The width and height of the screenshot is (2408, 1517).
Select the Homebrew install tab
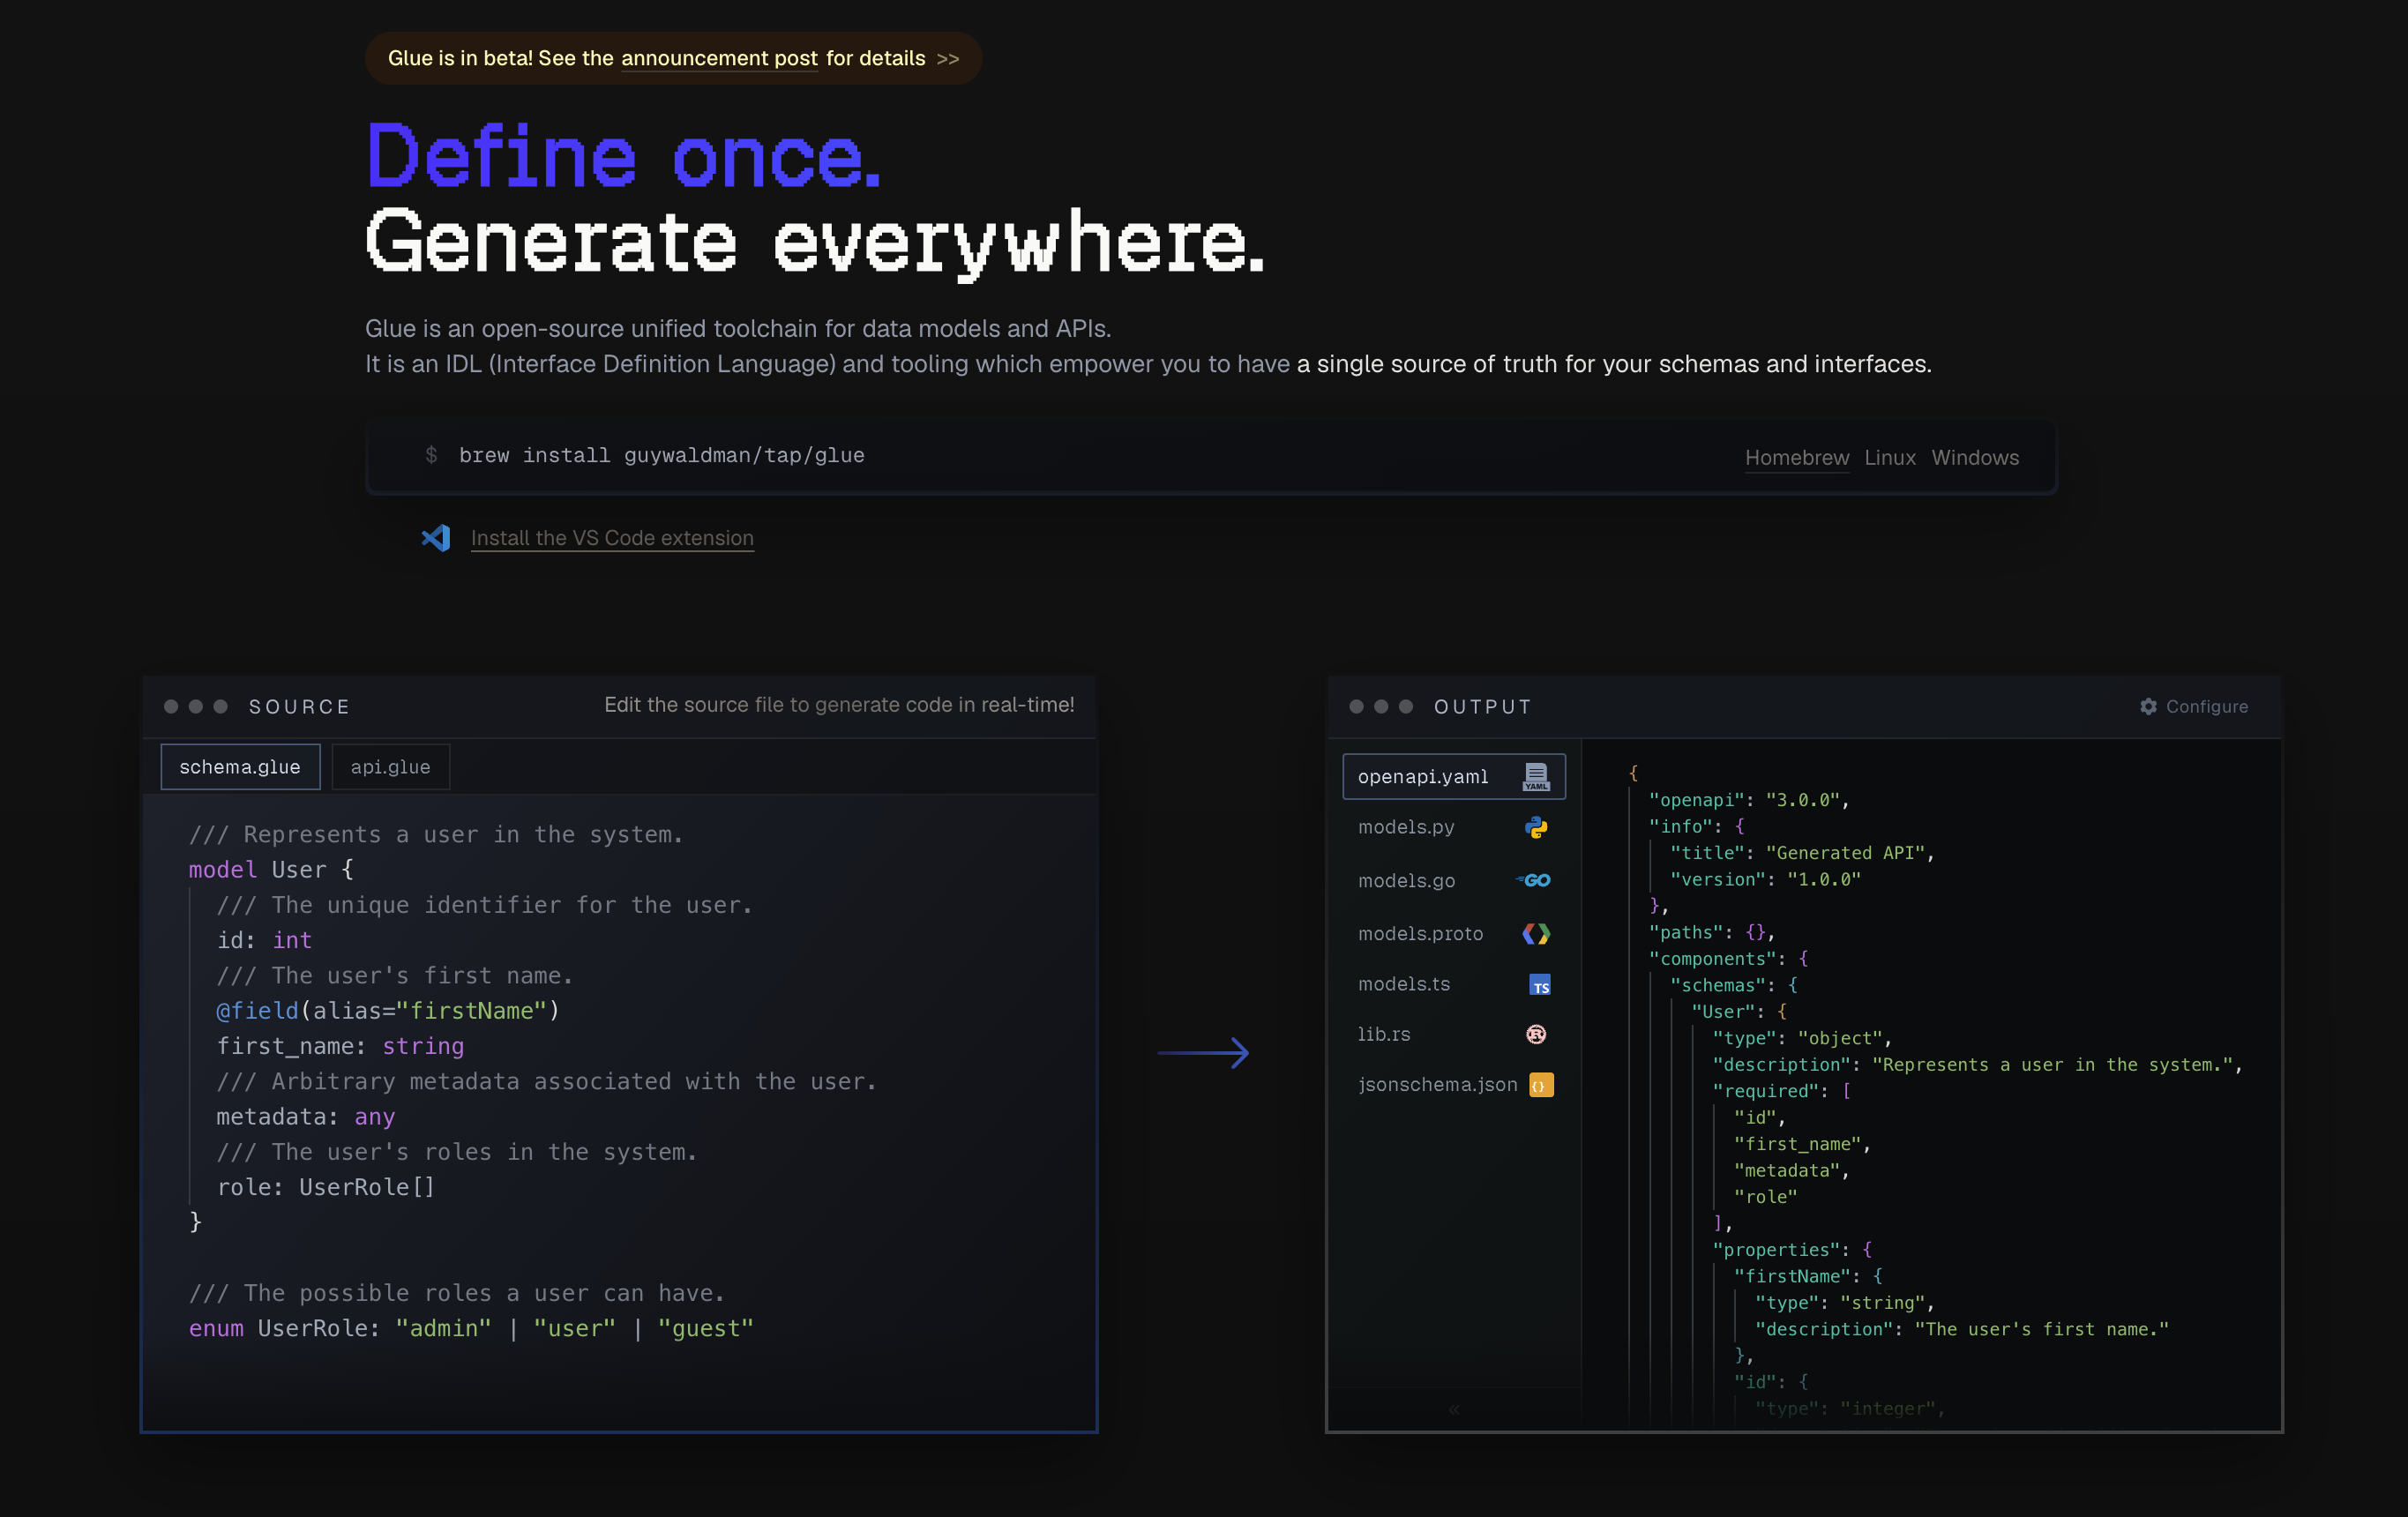click(1797, 458)
